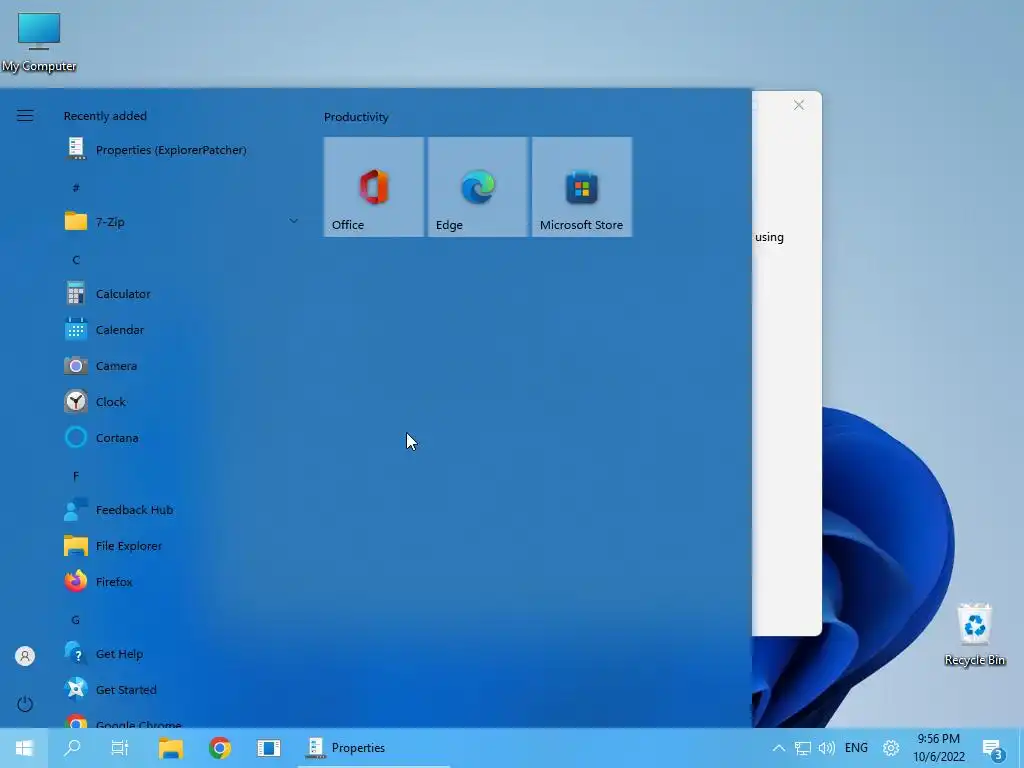This screenshot has height=768, width=1024.
Task: Click the Recently added heading
Action: coord(105,116)
